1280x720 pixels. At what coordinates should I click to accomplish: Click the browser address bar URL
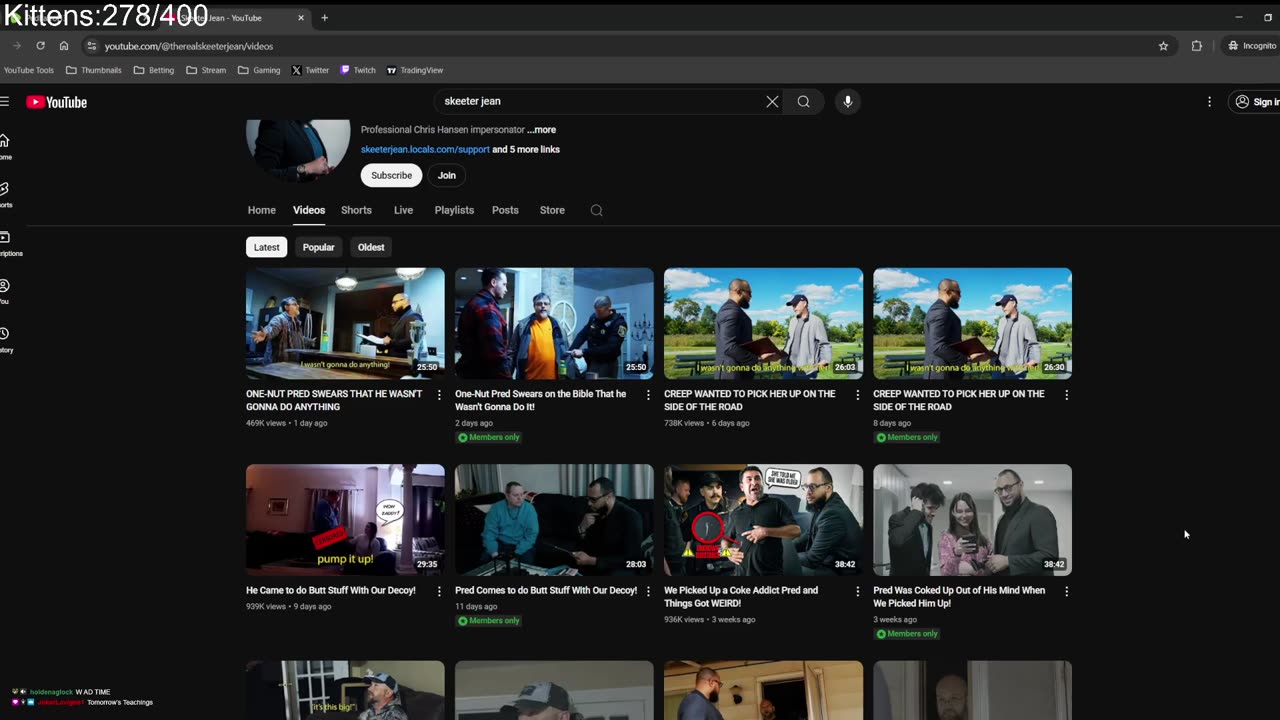pos(189,46)
